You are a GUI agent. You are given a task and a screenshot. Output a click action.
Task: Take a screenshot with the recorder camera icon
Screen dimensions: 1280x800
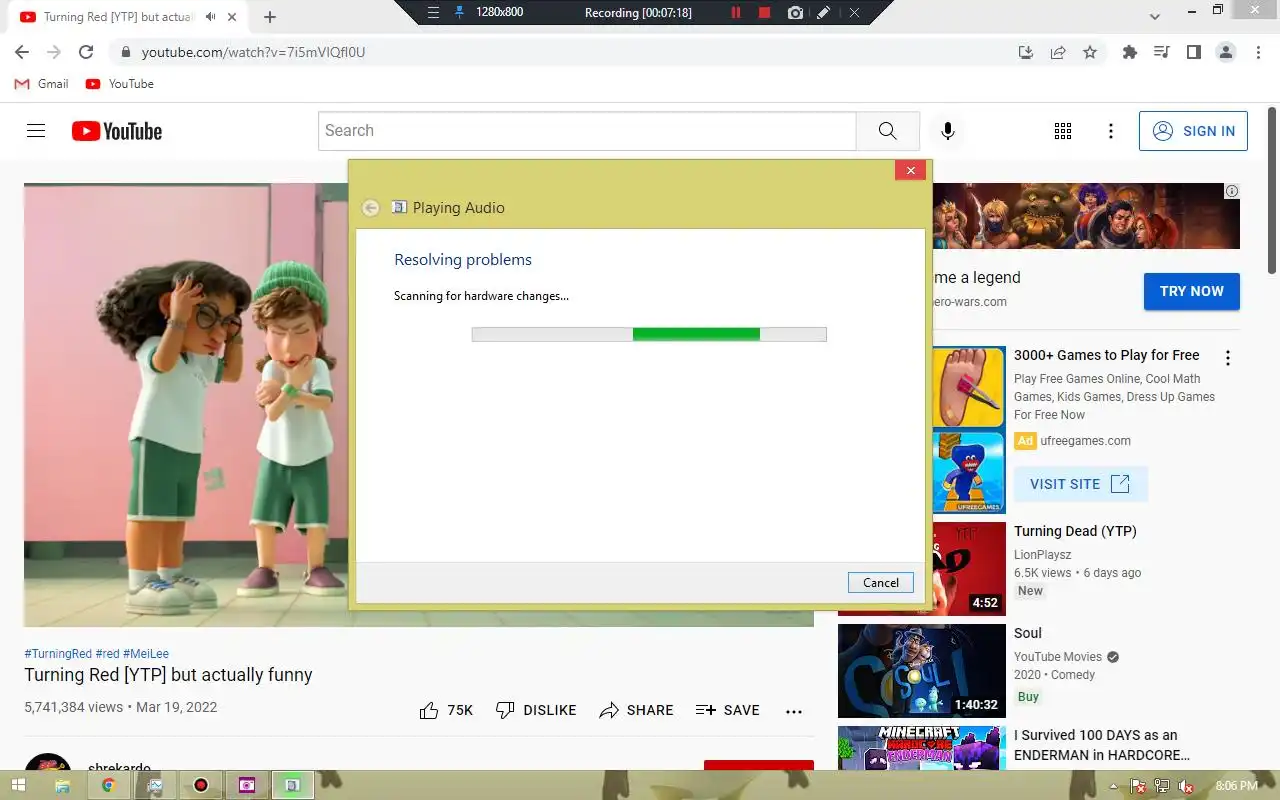click(795, 13)
